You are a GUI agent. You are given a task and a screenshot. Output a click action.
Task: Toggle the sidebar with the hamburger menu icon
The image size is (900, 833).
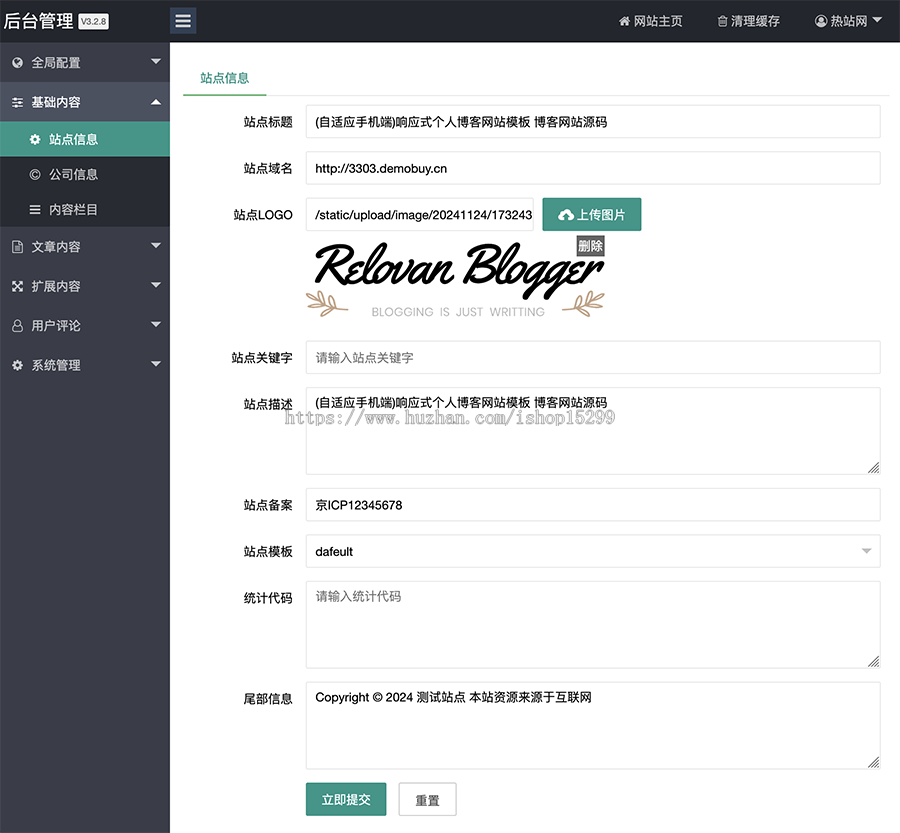coord(183,21)
